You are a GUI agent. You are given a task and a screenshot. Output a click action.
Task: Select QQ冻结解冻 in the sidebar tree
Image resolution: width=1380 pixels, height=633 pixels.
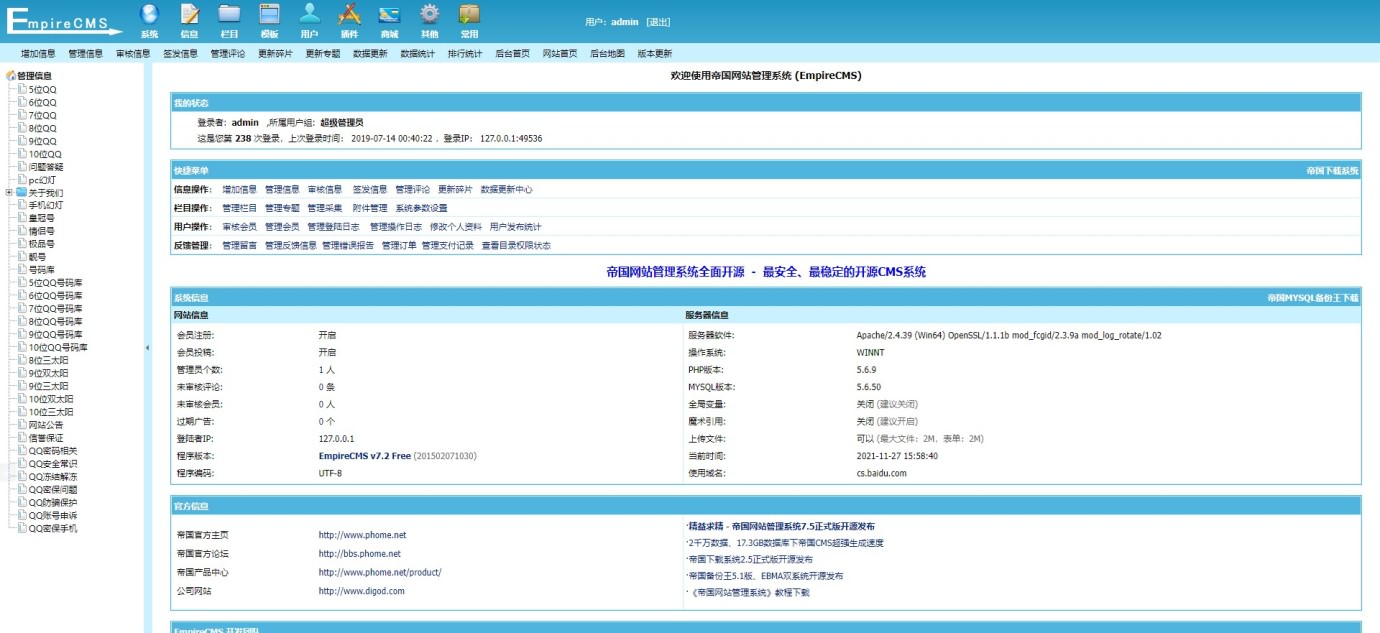point(52,478)
